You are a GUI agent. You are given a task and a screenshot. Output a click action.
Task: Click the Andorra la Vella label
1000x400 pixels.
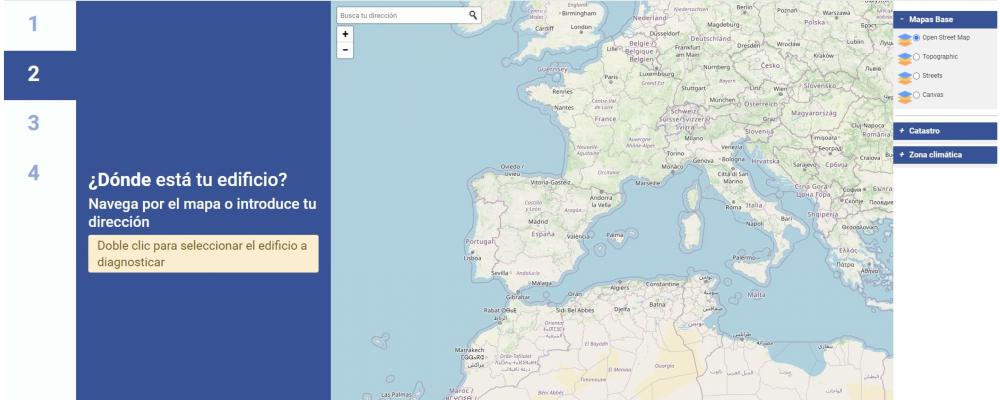pos(601,202)
